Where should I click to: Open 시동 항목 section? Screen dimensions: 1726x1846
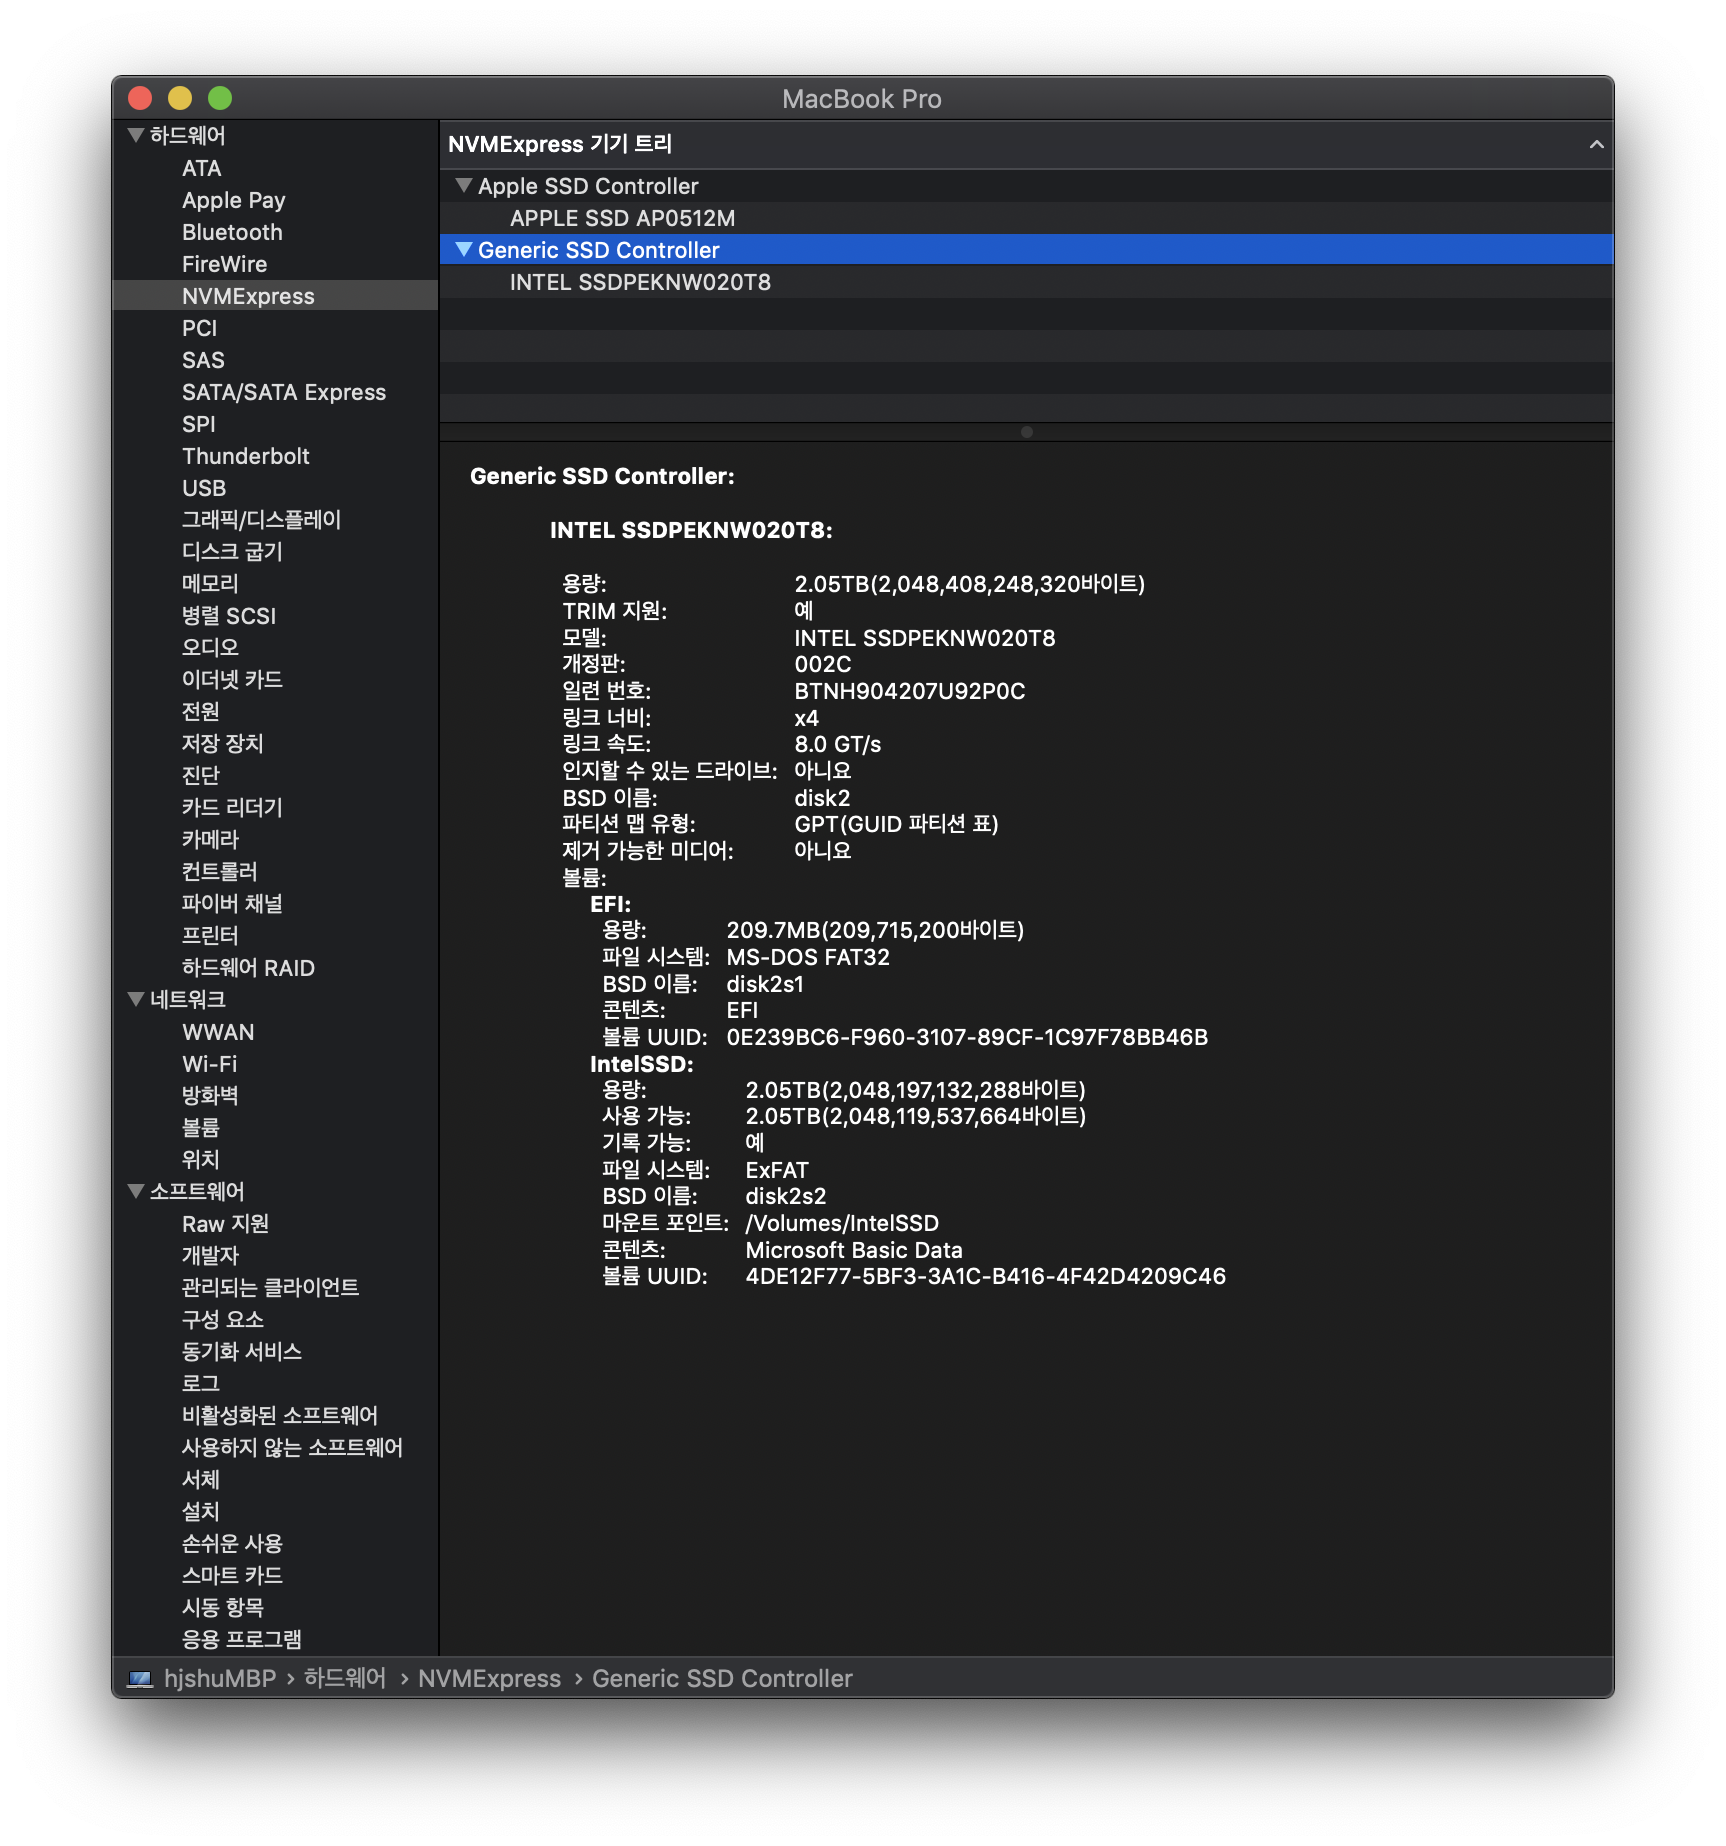(x=222, y=1608)
